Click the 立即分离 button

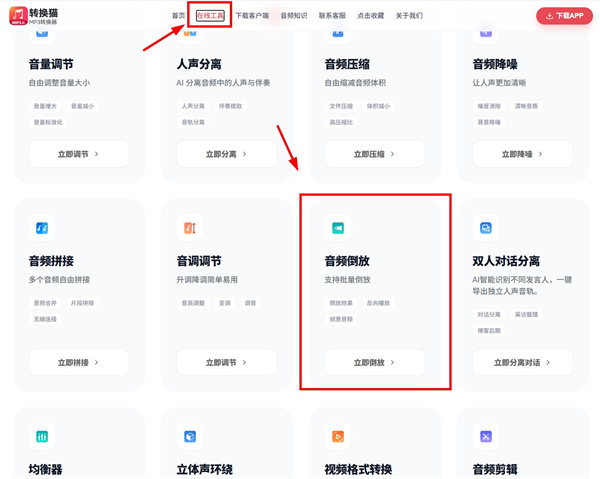point(227,154)
